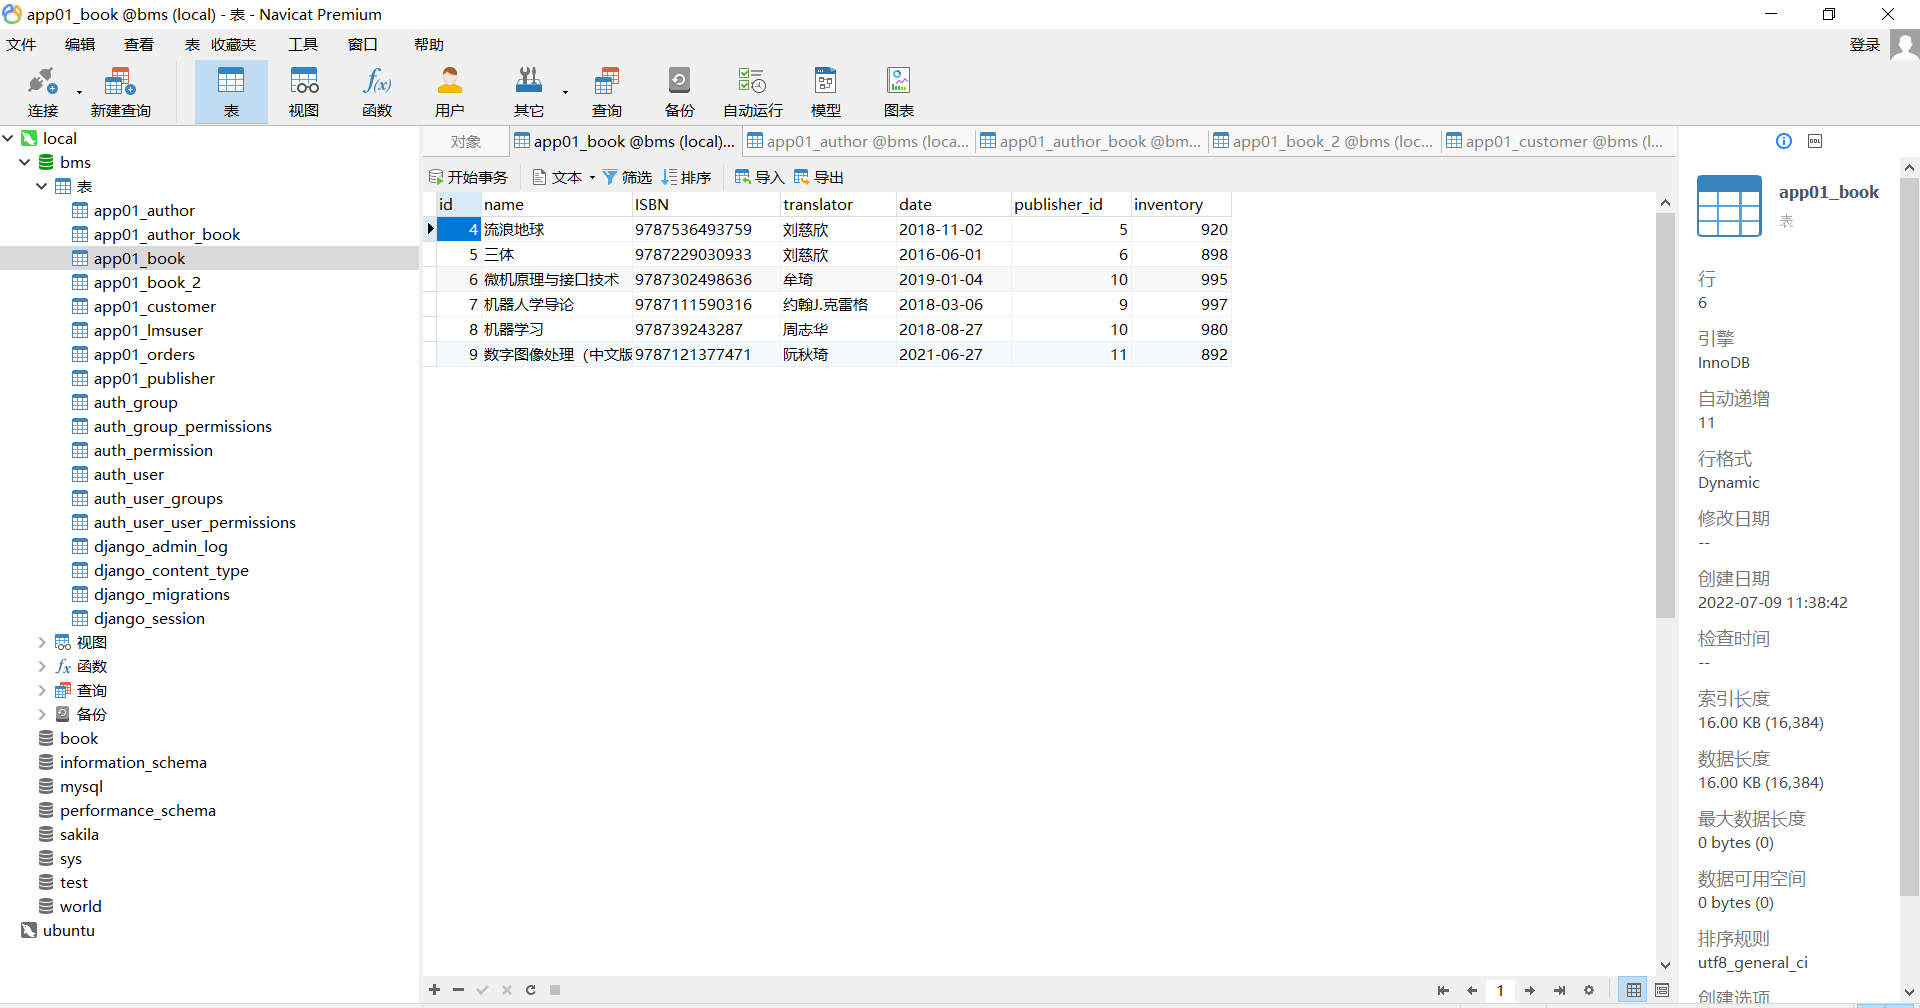Go to next page arrow

tap(1530, 990)
